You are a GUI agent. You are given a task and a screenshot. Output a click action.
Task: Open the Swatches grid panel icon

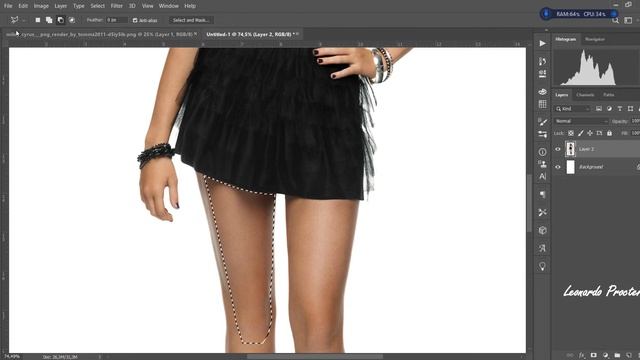tap(542, 104)
